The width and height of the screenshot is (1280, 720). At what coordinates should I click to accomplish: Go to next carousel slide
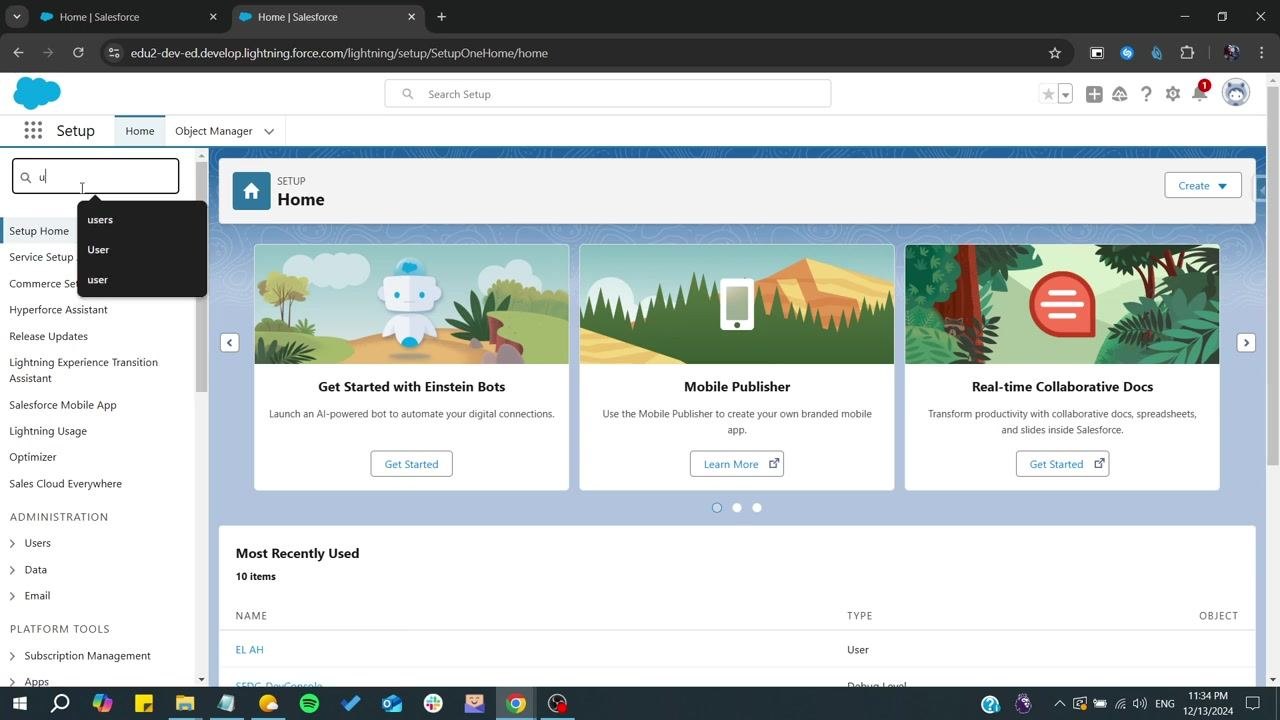coord(1246,343)
